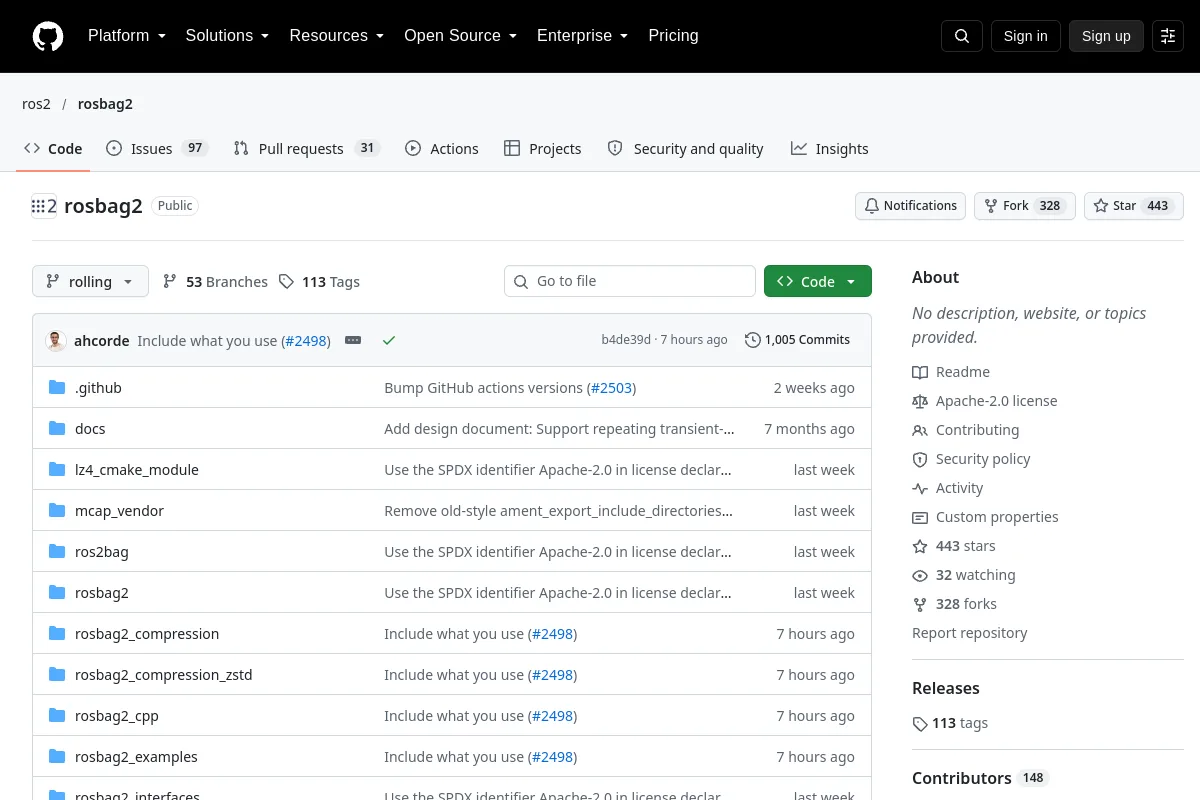Open the 1,005 Commits history
The height and width of the screenshot is (800, 1200).
[x=798, y=340]
